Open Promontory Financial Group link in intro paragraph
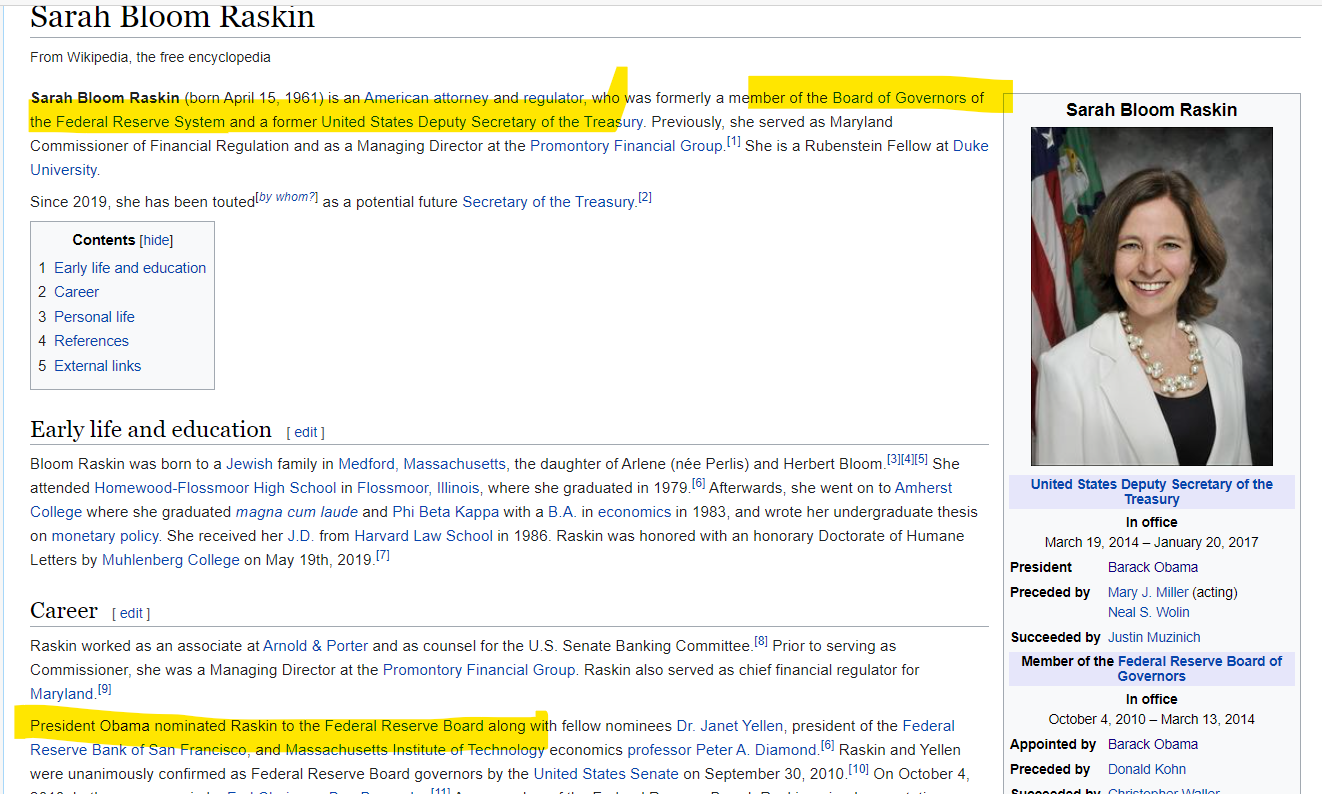1322x794 pixels. coord(627,146)
